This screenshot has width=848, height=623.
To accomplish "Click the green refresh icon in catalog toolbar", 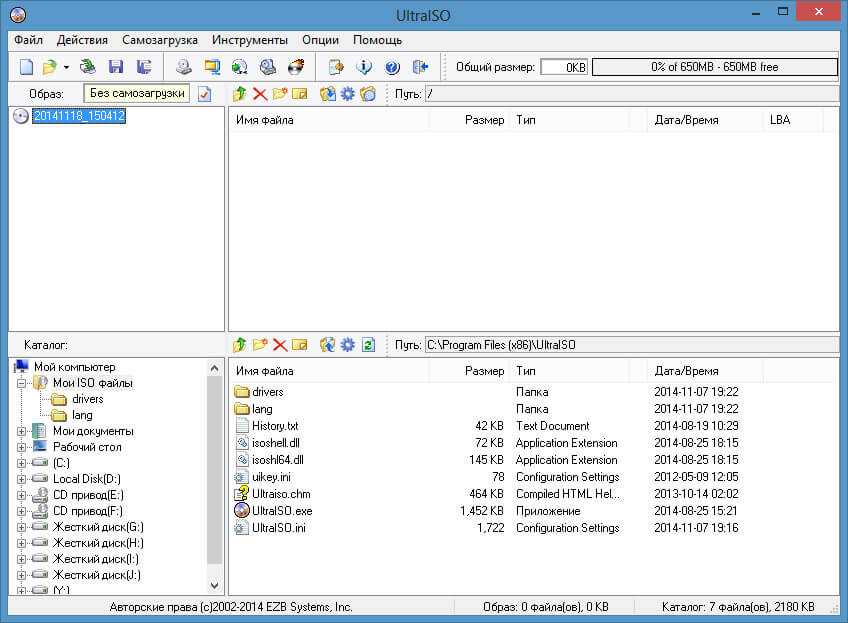I will (x=368, y=345).
